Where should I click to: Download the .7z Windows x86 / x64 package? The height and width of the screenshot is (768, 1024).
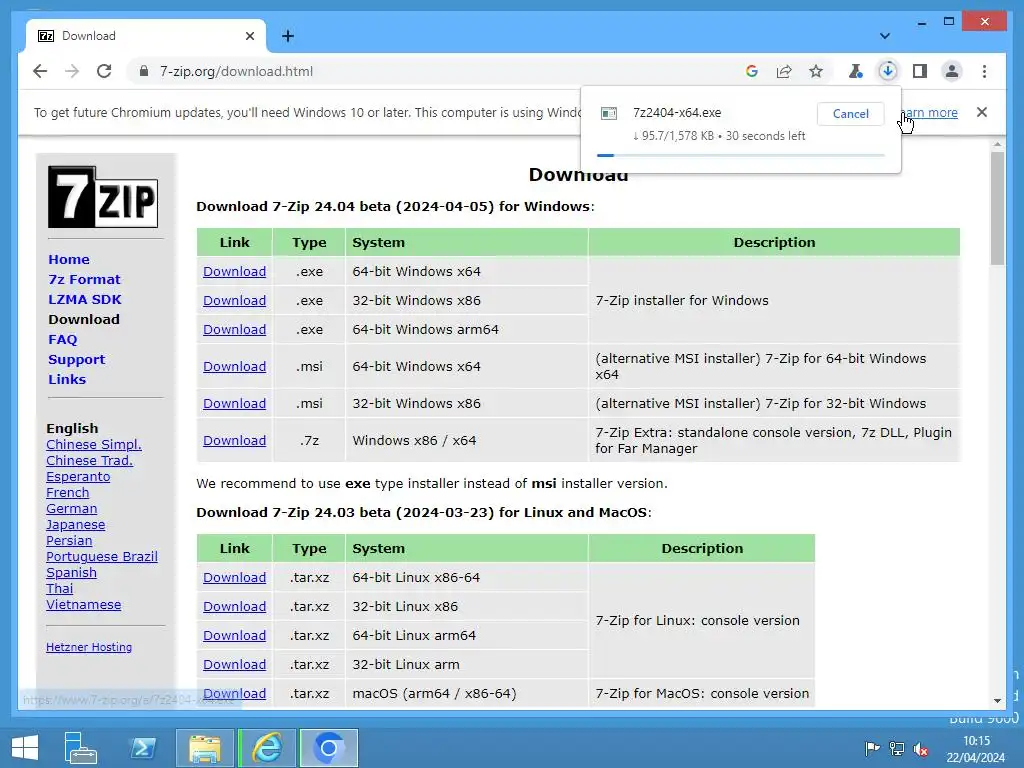pos(234,441)
